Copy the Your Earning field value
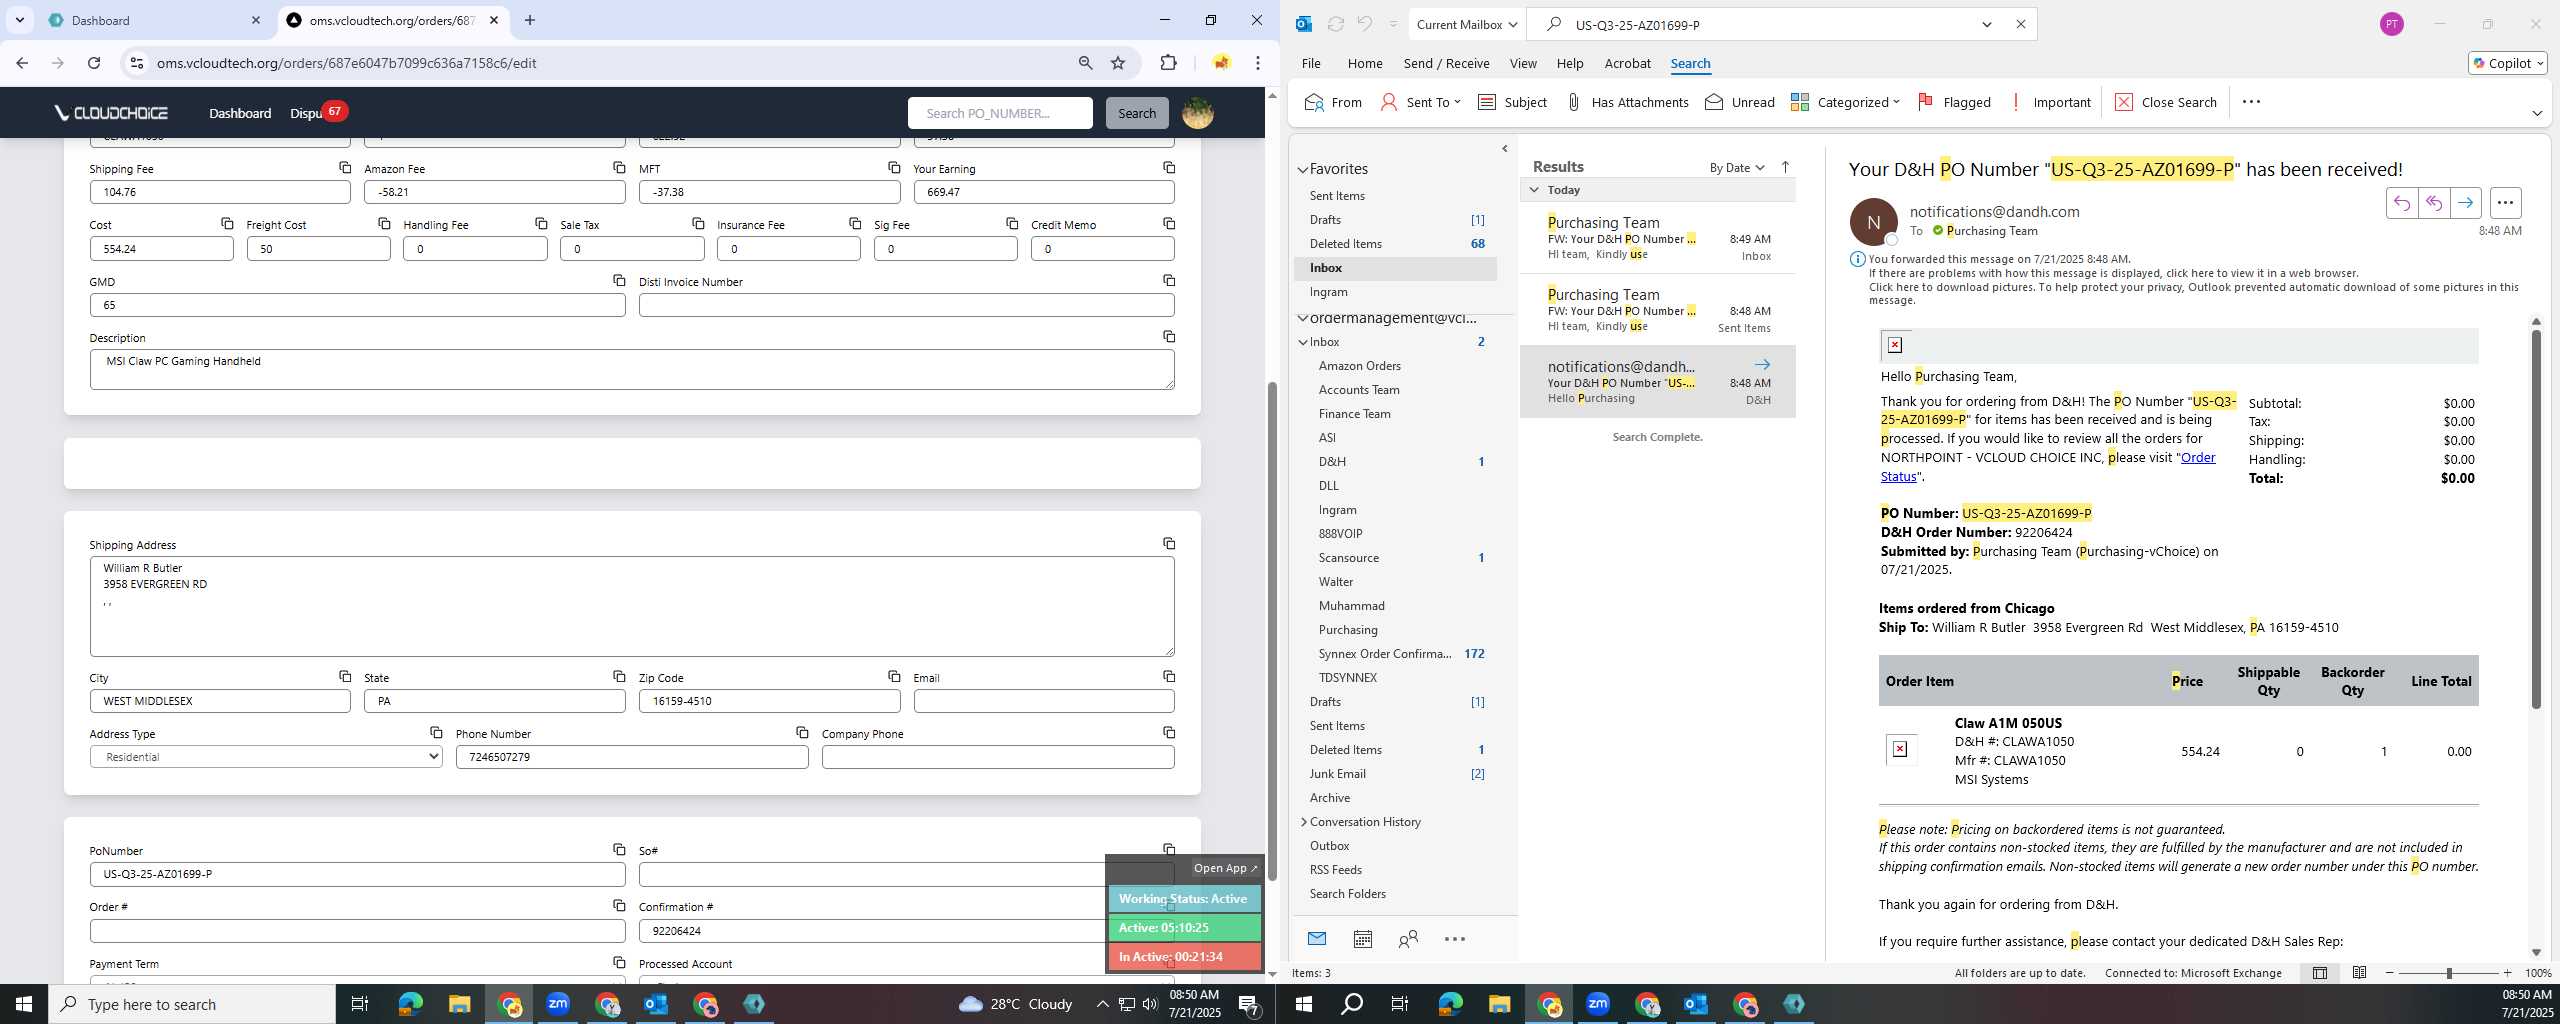Screen dimensions: 2560x1024 (x=1168, y=168)
